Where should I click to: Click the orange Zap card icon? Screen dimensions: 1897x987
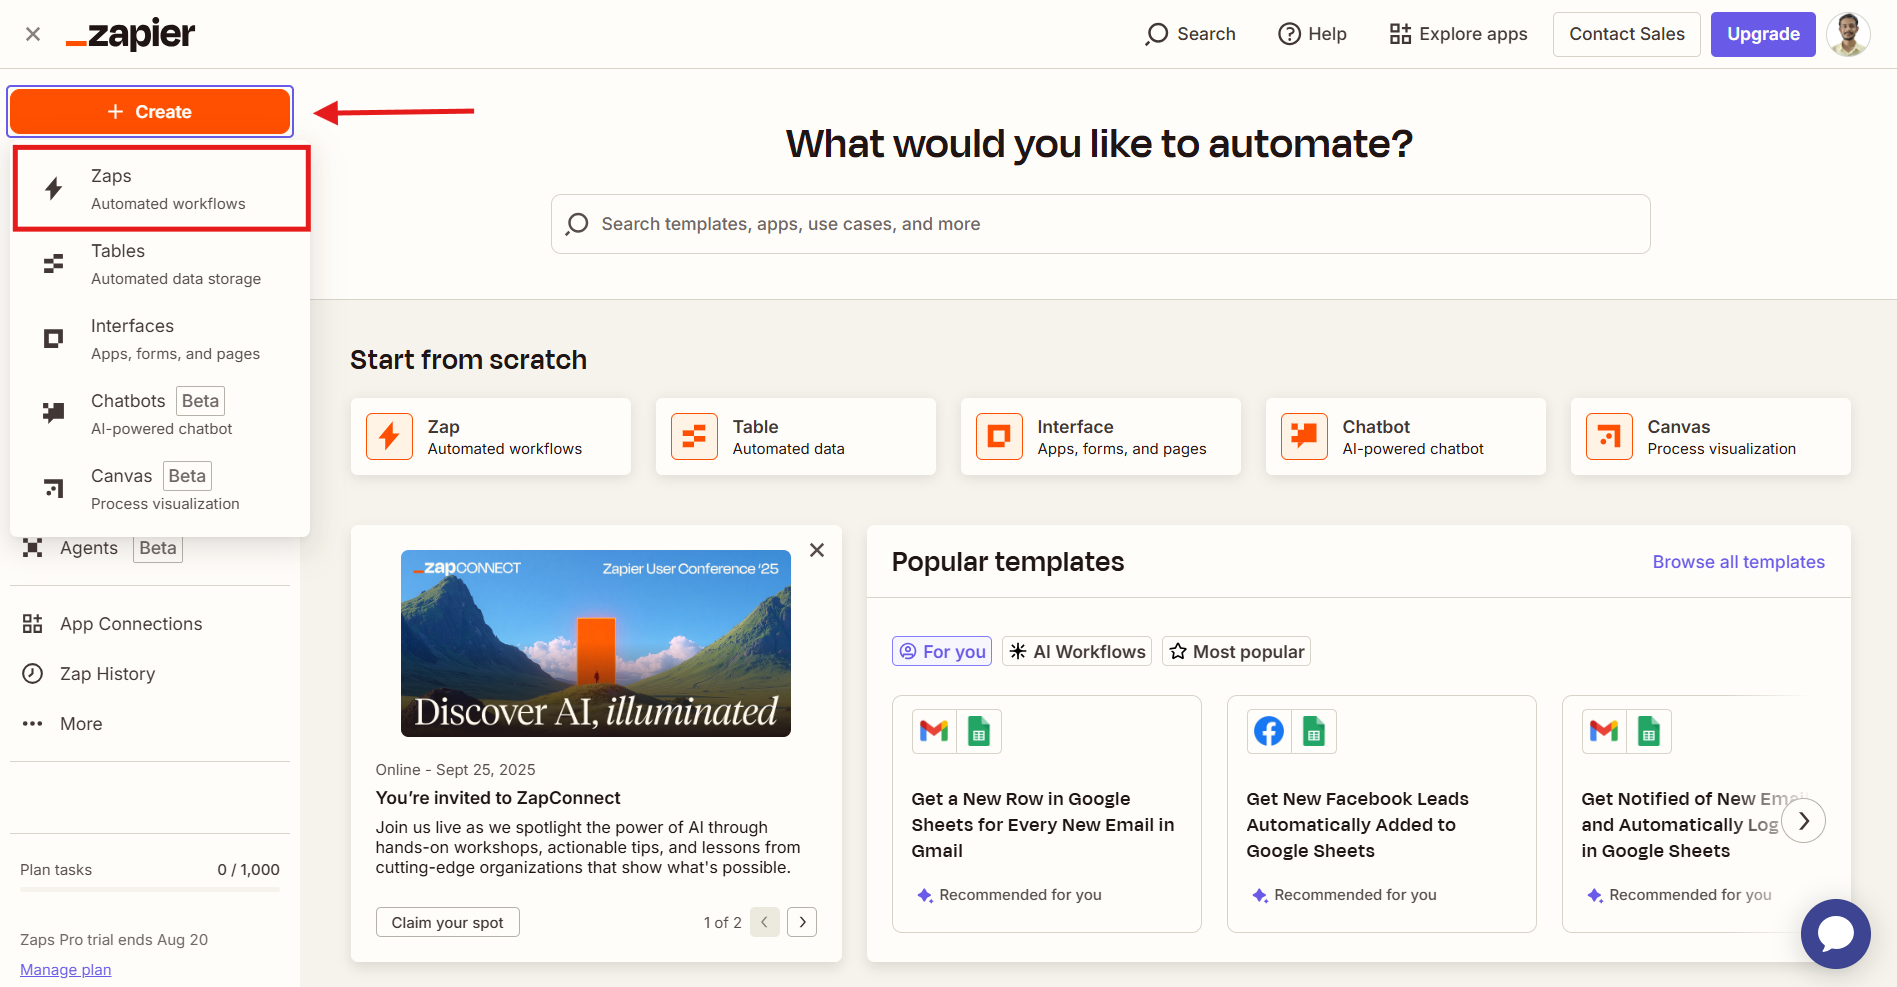point(390,436)
